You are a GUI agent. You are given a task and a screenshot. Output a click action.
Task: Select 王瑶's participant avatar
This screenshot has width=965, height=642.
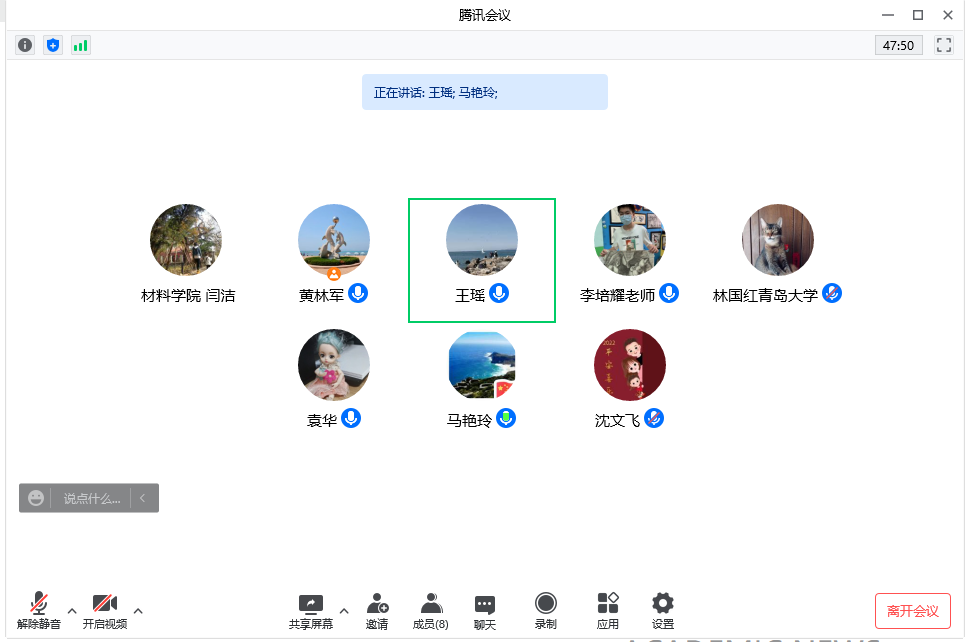click(482, 240)
